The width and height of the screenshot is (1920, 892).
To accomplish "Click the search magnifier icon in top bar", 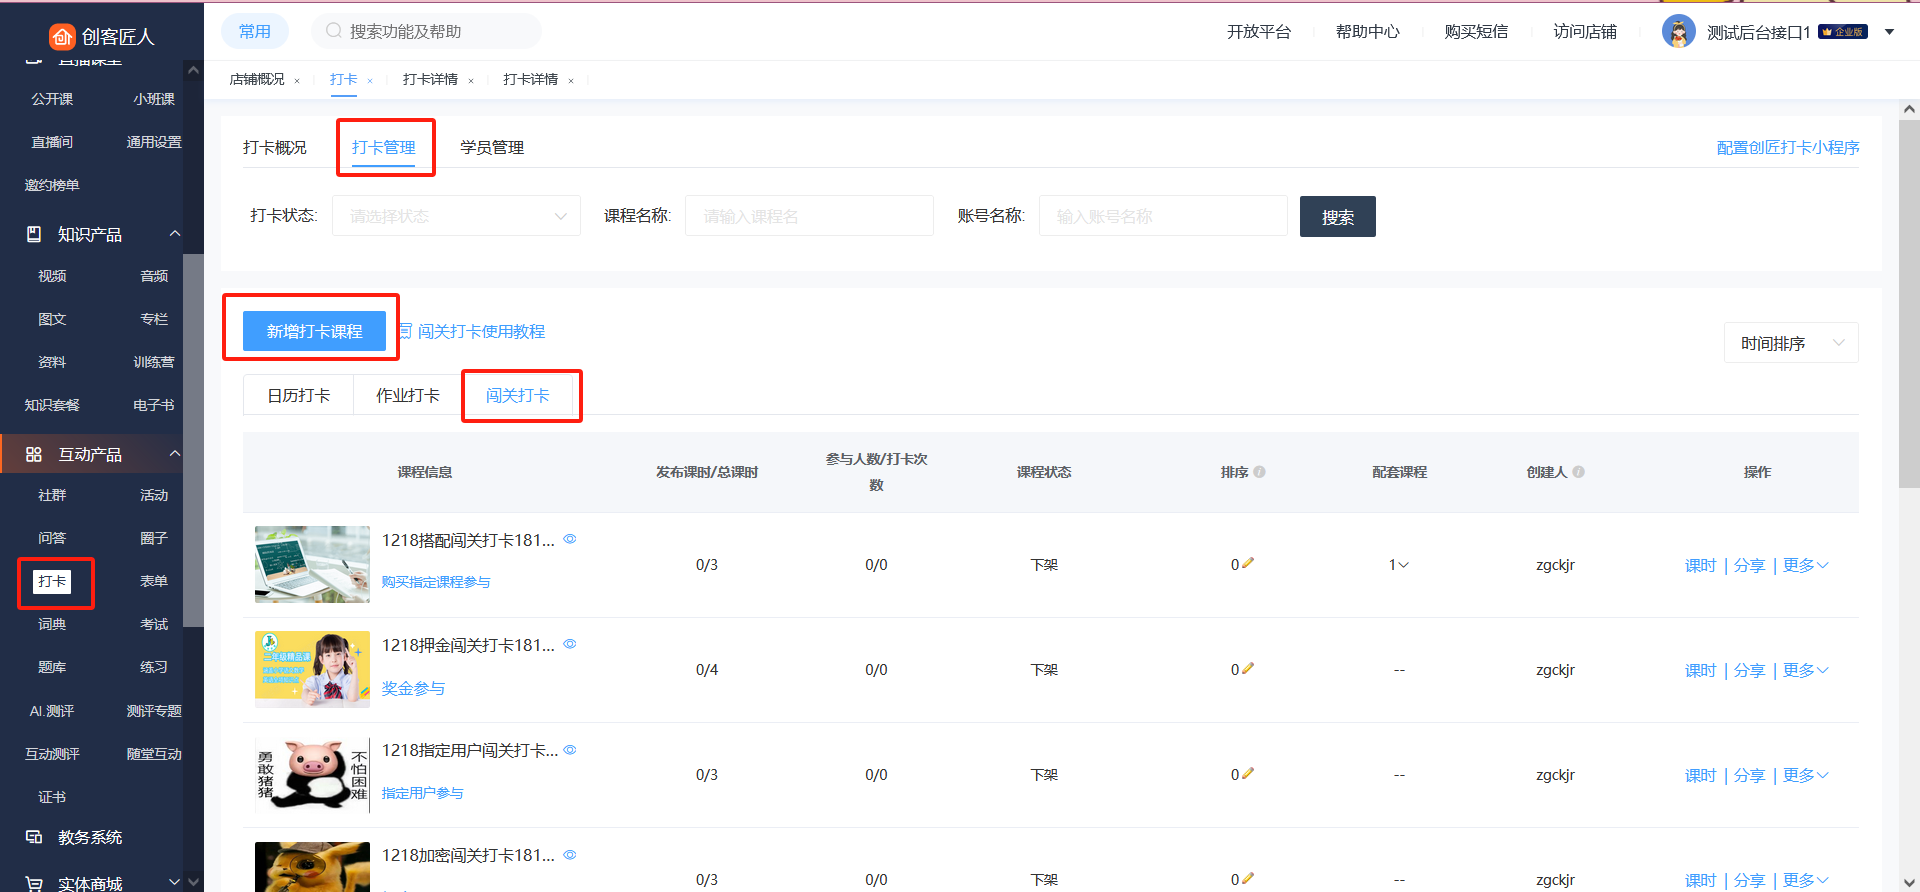I will 334,31.
